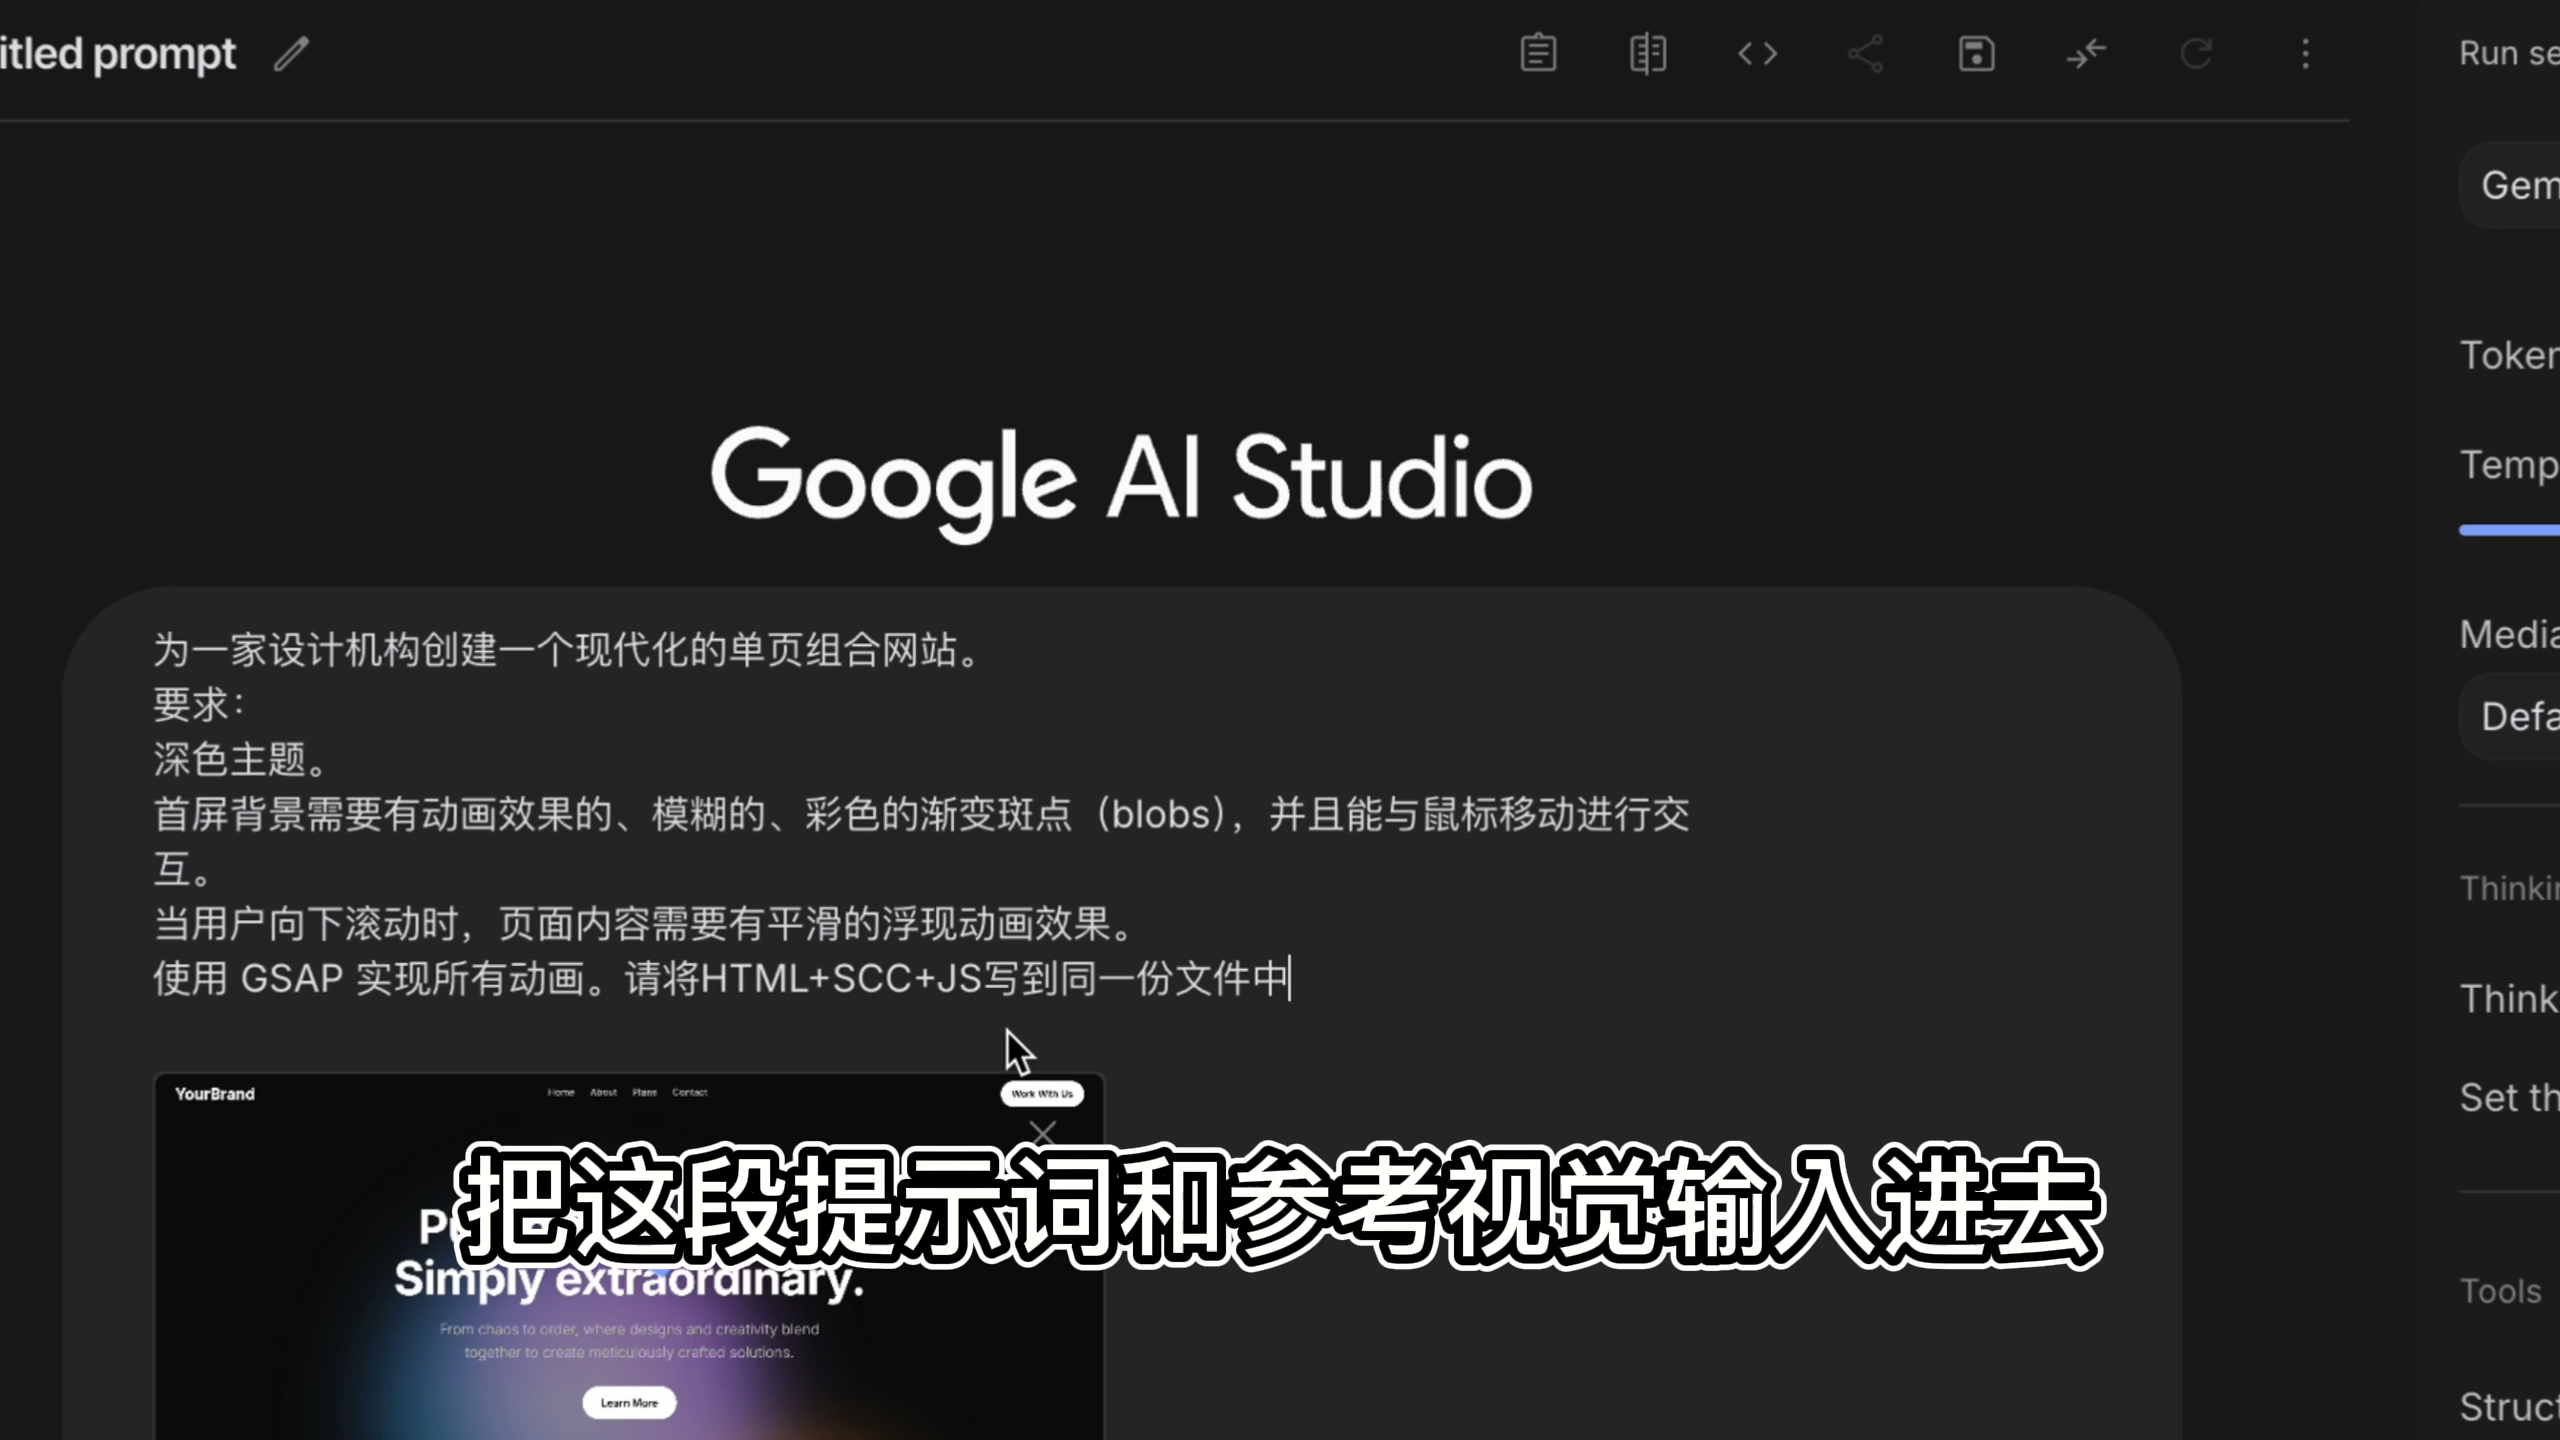
Task: Click the Run settings panel header
Action: [x=2509, y=52]
